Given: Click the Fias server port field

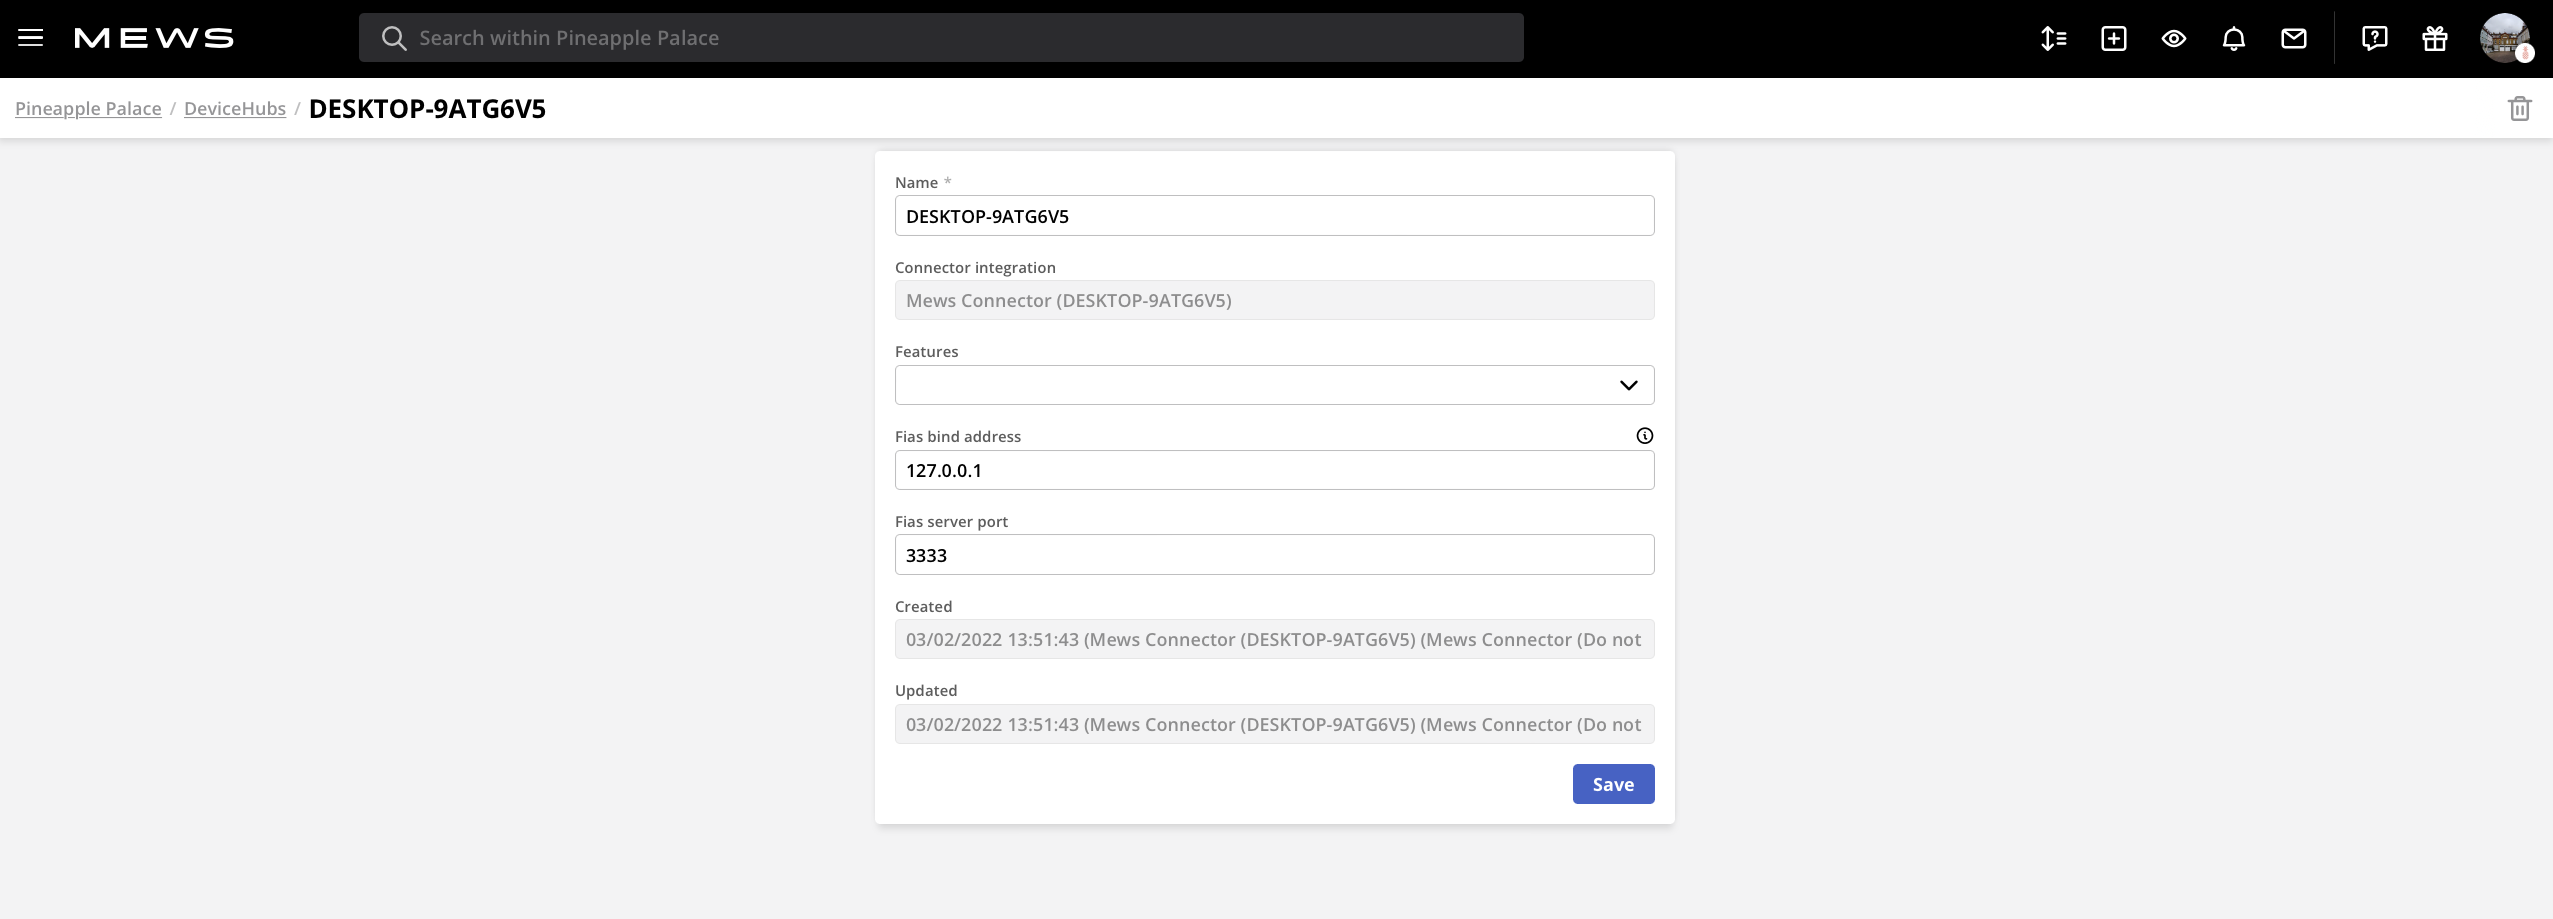Looking at the screenshot, I should (1273, 554).
